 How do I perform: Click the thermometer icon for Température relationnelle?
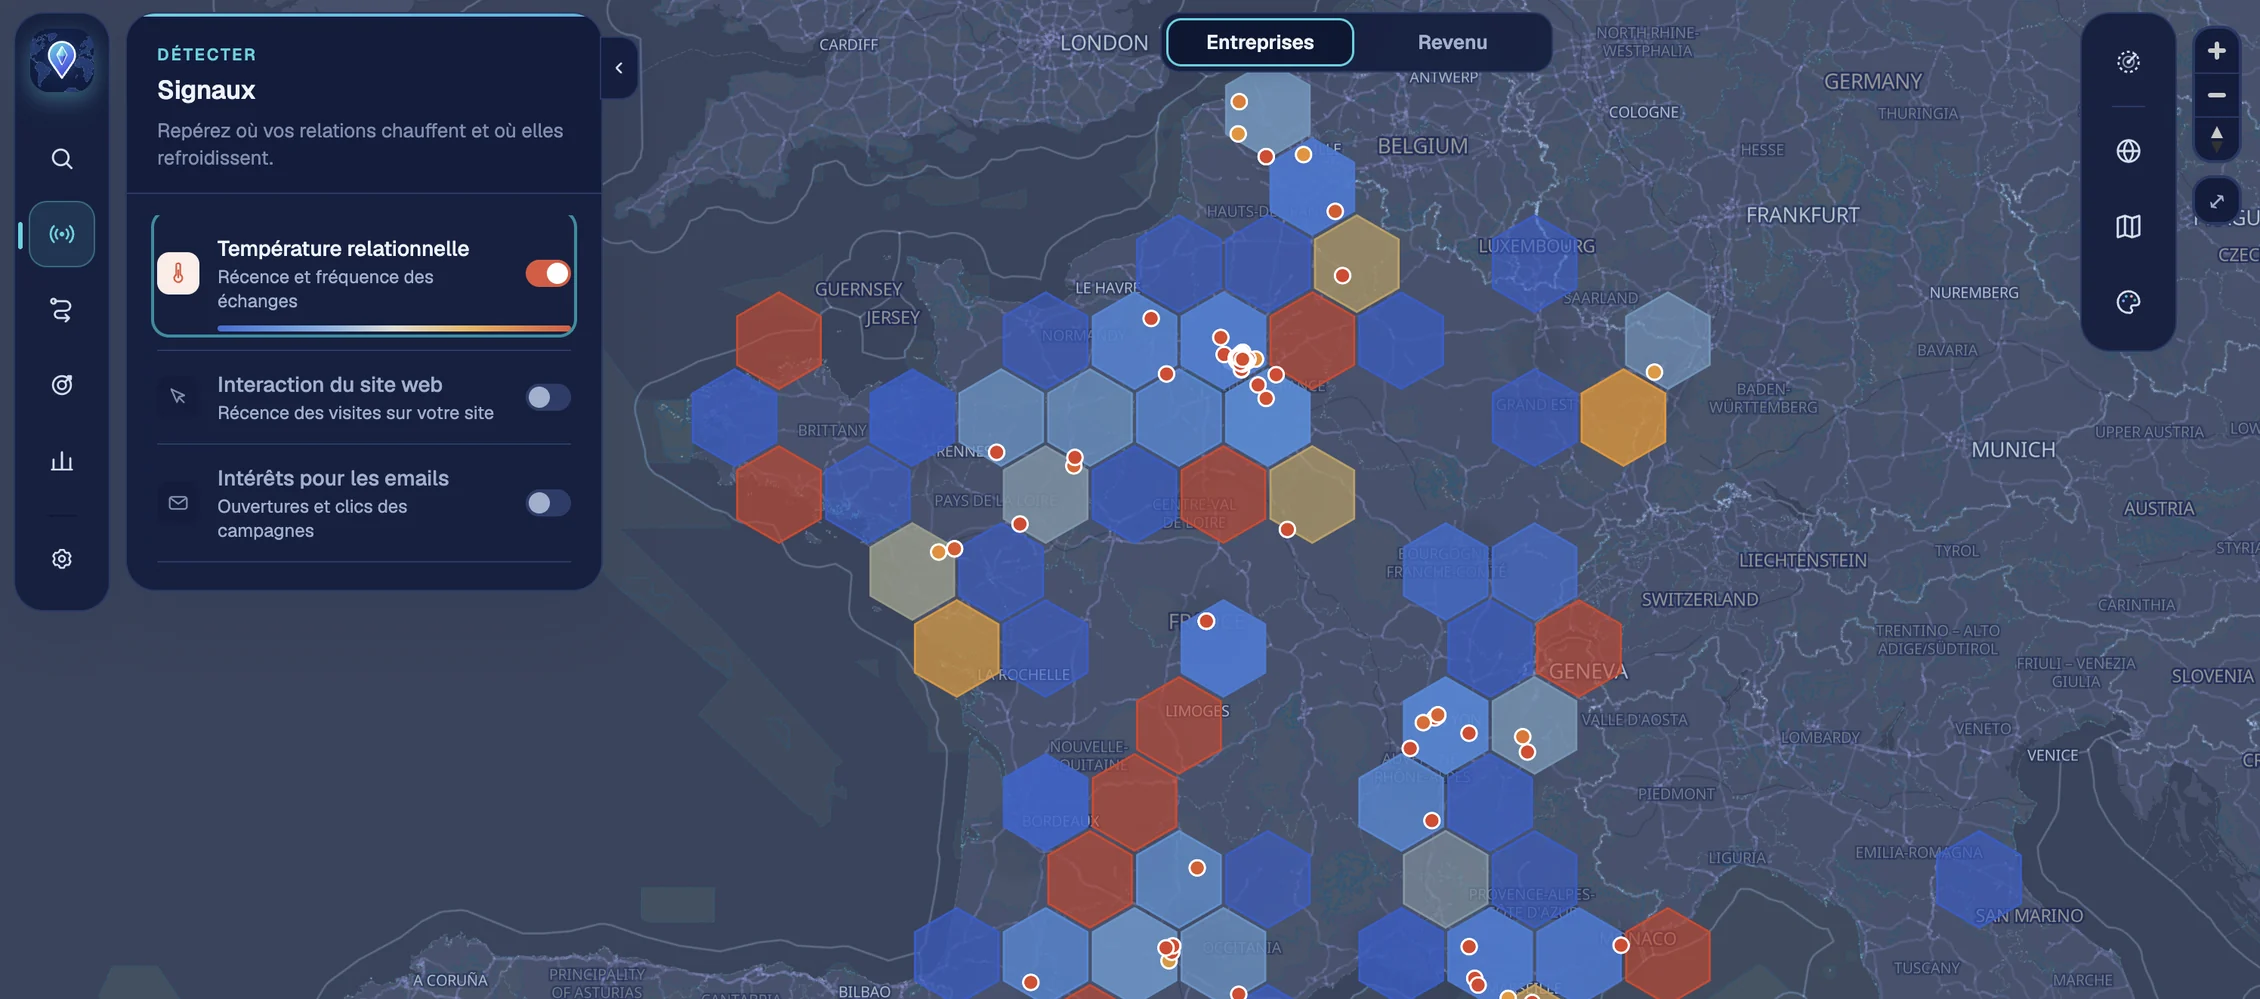(x=178, y=273)
